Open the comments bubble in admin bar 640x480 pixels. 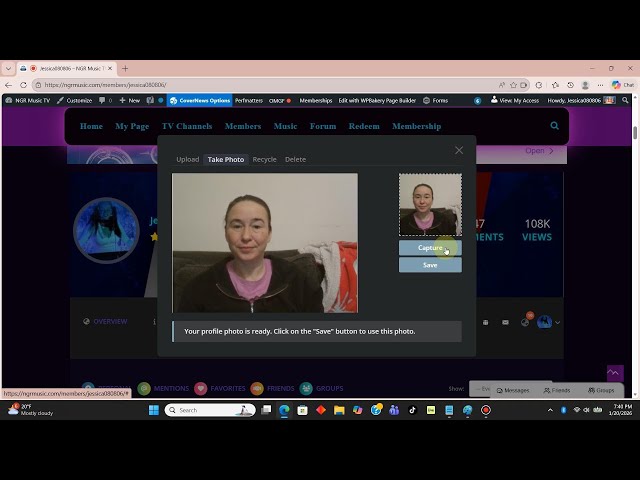click(105, 100)
